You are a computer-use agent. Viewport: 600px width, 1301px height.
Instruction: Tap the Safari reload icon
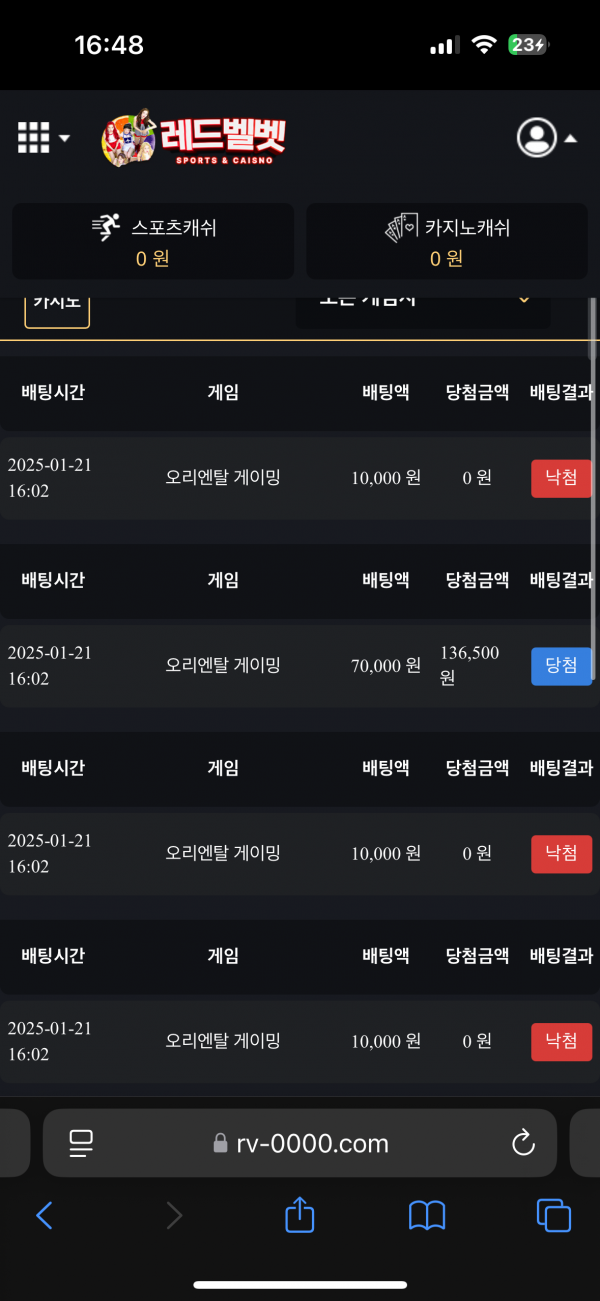coord(523,1143)
